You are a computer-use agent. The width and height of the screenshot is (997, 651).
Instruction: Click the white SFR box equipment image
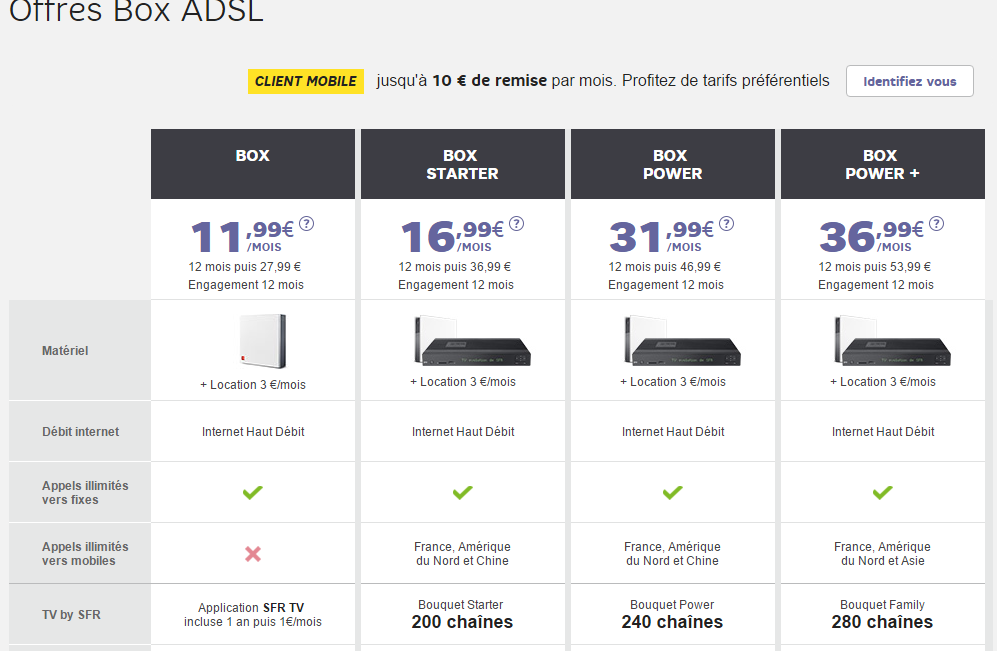click(x=261, y=341)
